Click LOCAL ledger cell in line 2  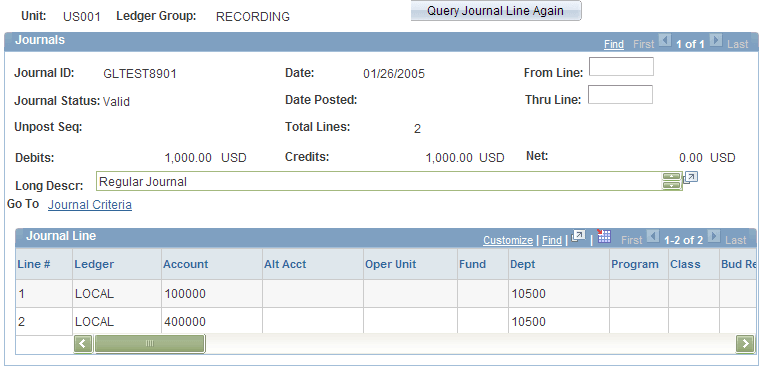(95, 322)
